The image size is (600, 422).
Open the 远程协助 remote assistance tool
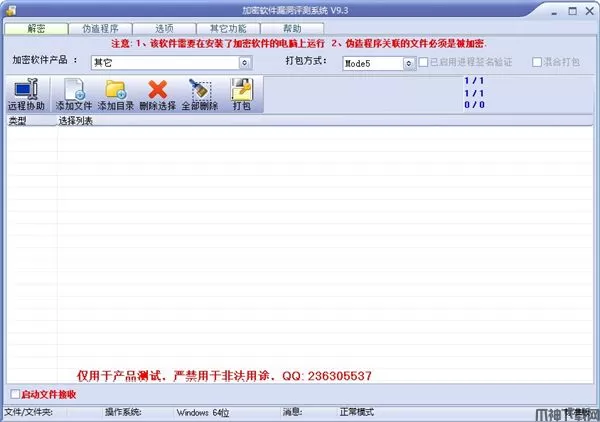(x=26, y=95)
